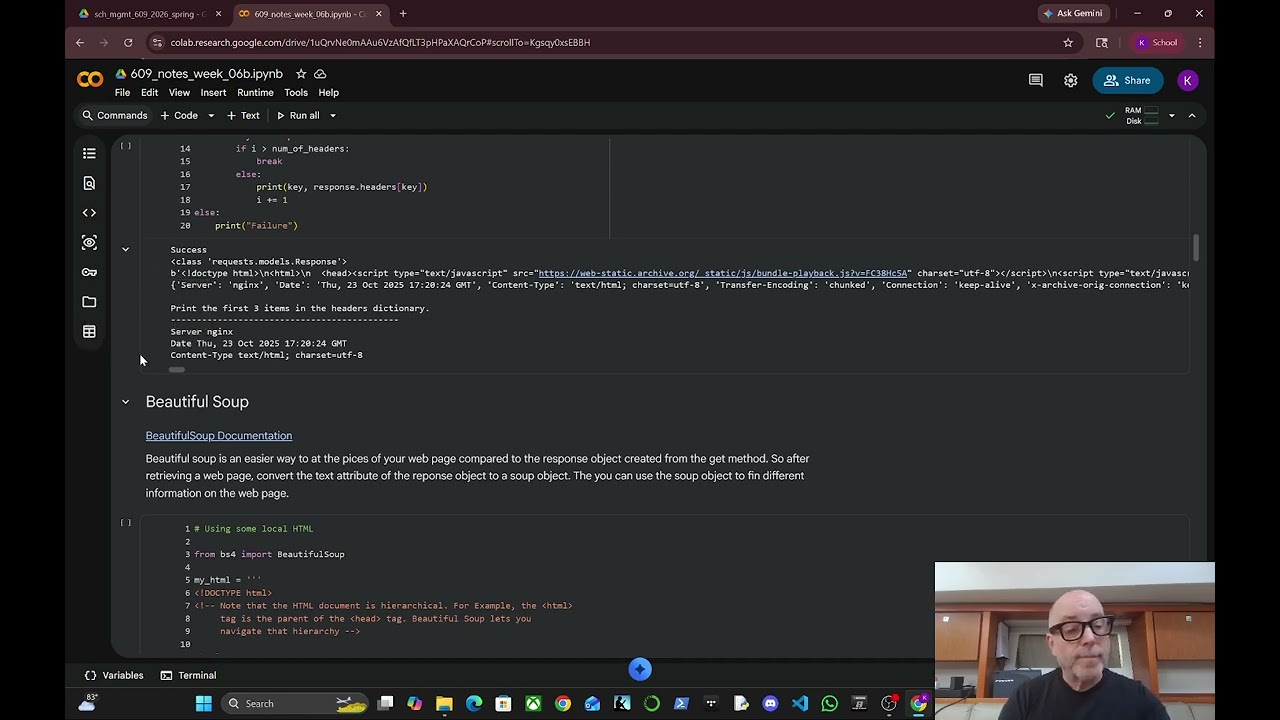This screenshot has width=1280, height=720.
Task: Run the Beautiful Soup local HTML cell
Action: pos(125,523)
